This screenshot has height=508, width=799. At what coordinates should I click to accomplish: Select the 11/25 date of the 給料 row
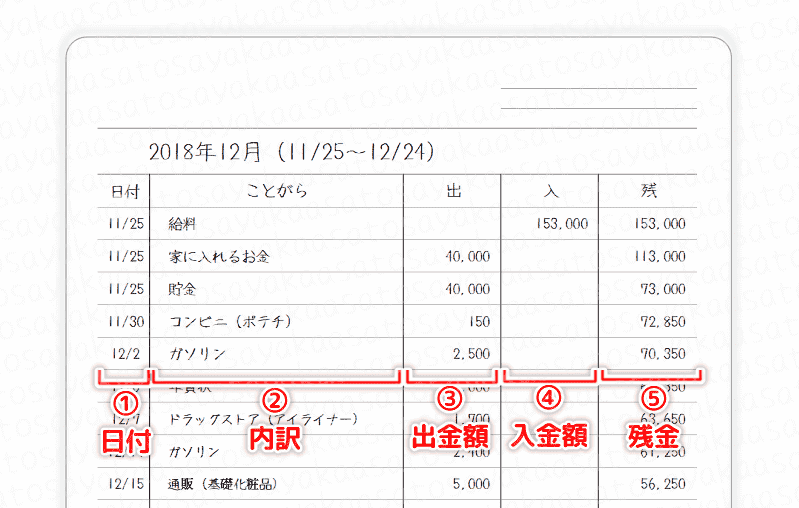(x=126, y=224)
